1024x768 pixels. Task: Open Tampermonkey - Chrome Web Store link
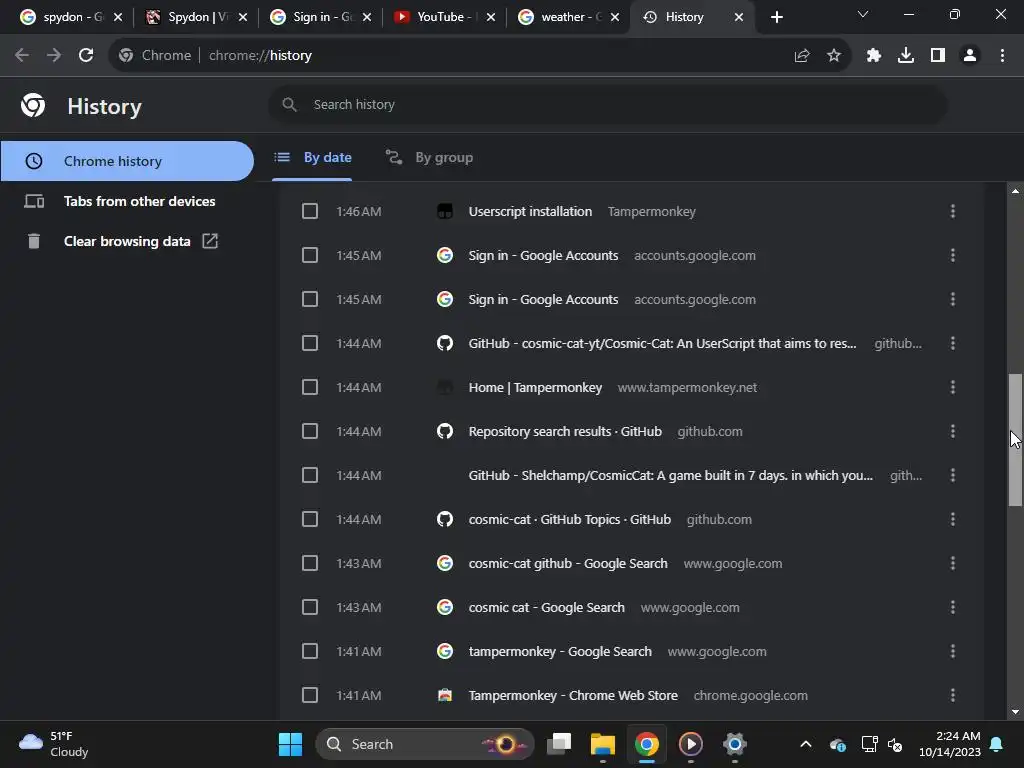(x=573, y=696)
